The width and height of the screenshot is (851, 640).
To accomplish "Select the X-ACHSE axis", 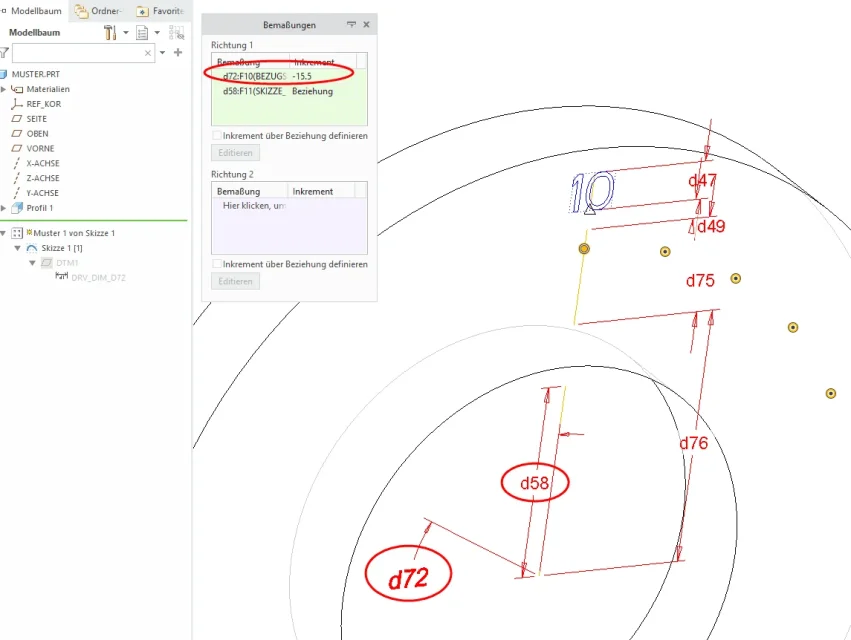I will (x=43, y=163).
